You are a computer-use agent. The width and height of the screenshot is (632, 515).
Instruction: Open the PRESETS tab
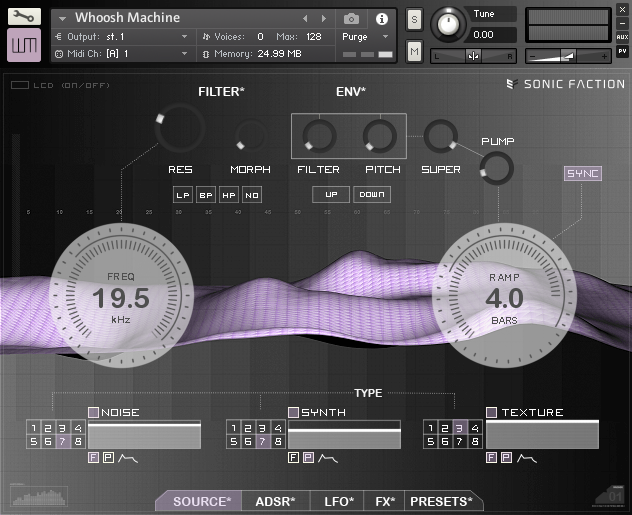click(440, 501)
